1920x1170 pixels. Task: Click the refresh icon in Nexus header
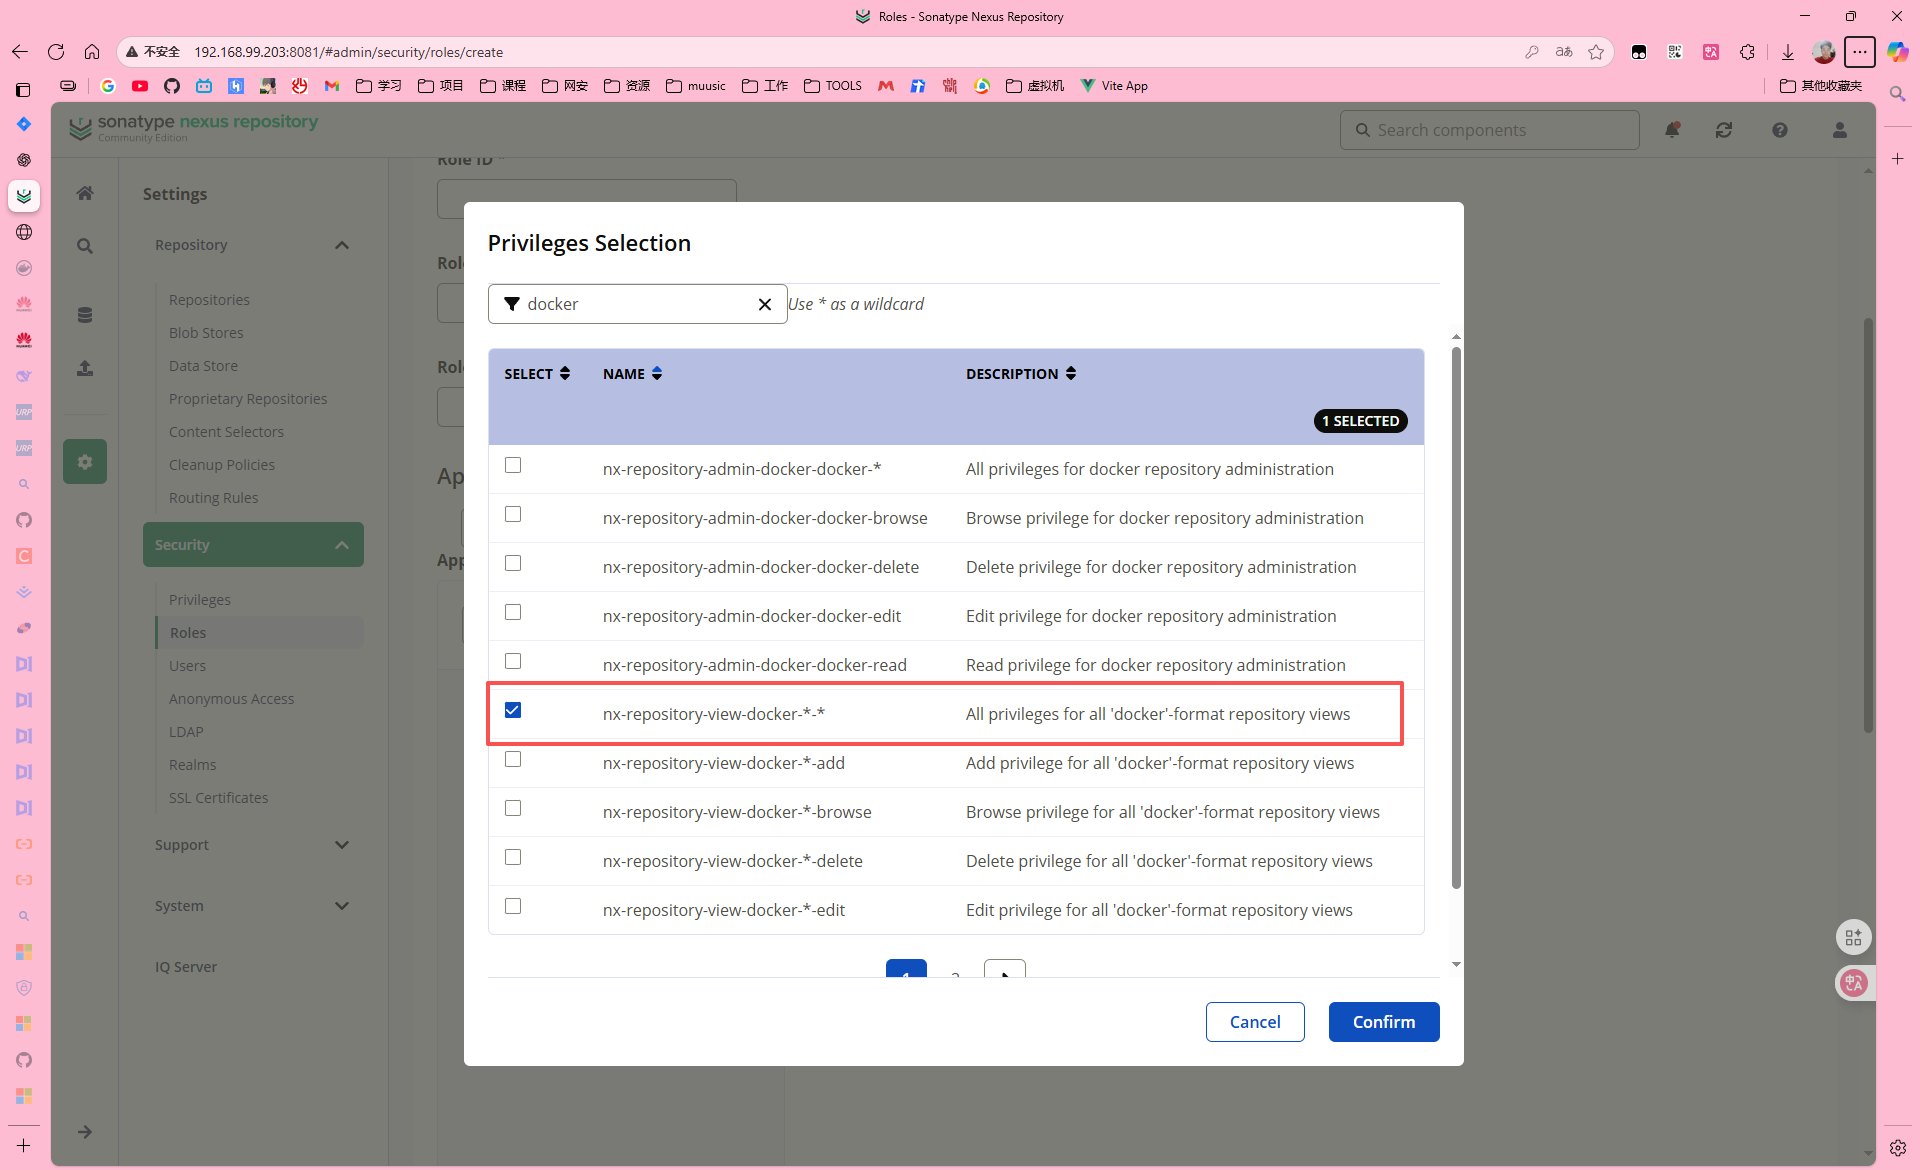[x=1724, y=130]
